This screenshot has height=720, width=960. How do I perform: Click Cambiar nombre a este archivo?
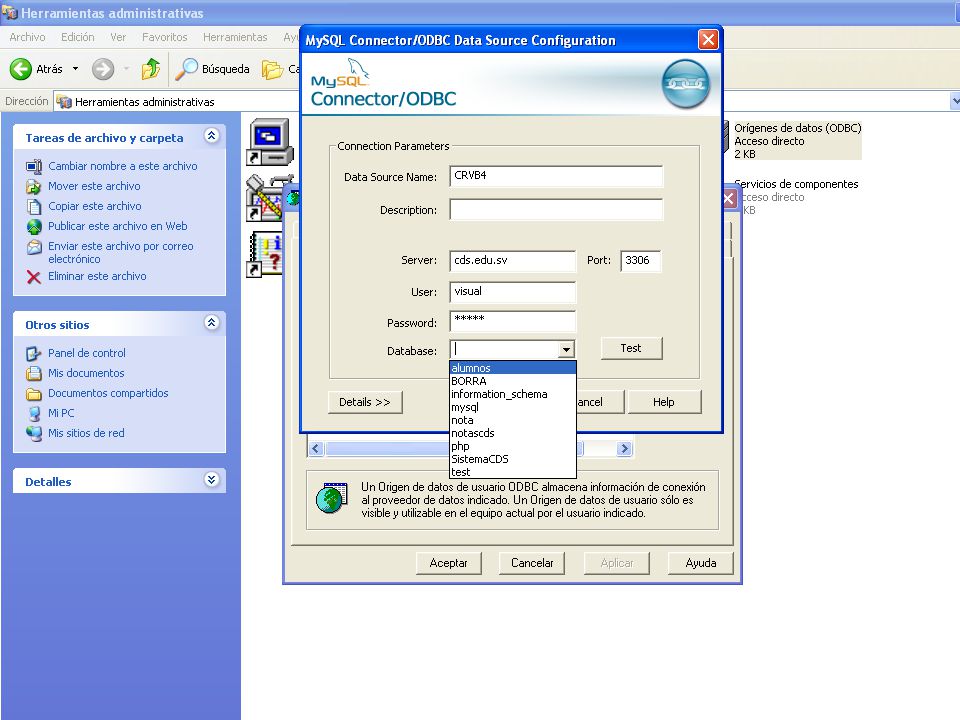click(x=122, y=166)
